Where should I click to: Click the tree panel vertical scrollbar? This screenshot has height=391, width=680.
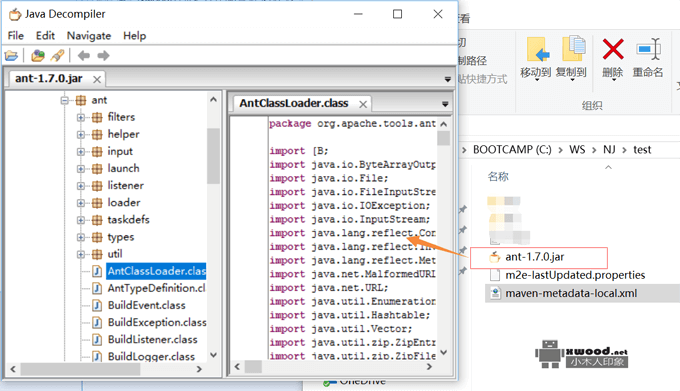(x=213, y=156)
